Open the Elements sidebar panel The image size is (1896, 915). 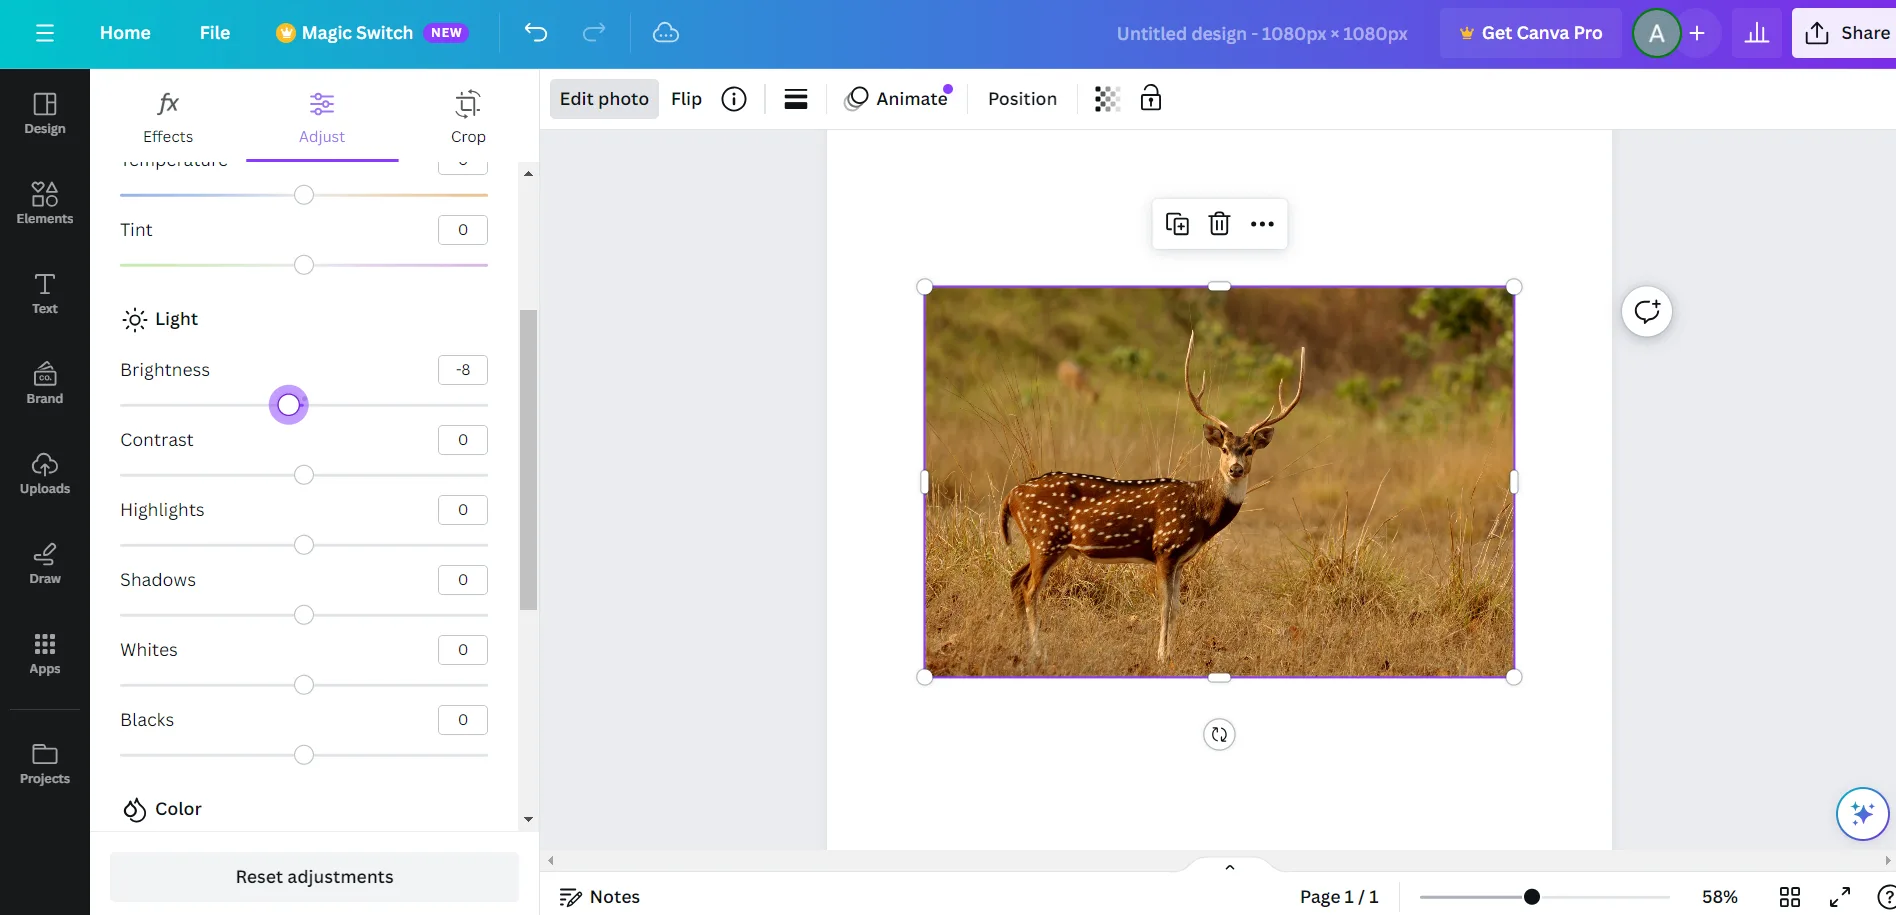tap(45, 203)
